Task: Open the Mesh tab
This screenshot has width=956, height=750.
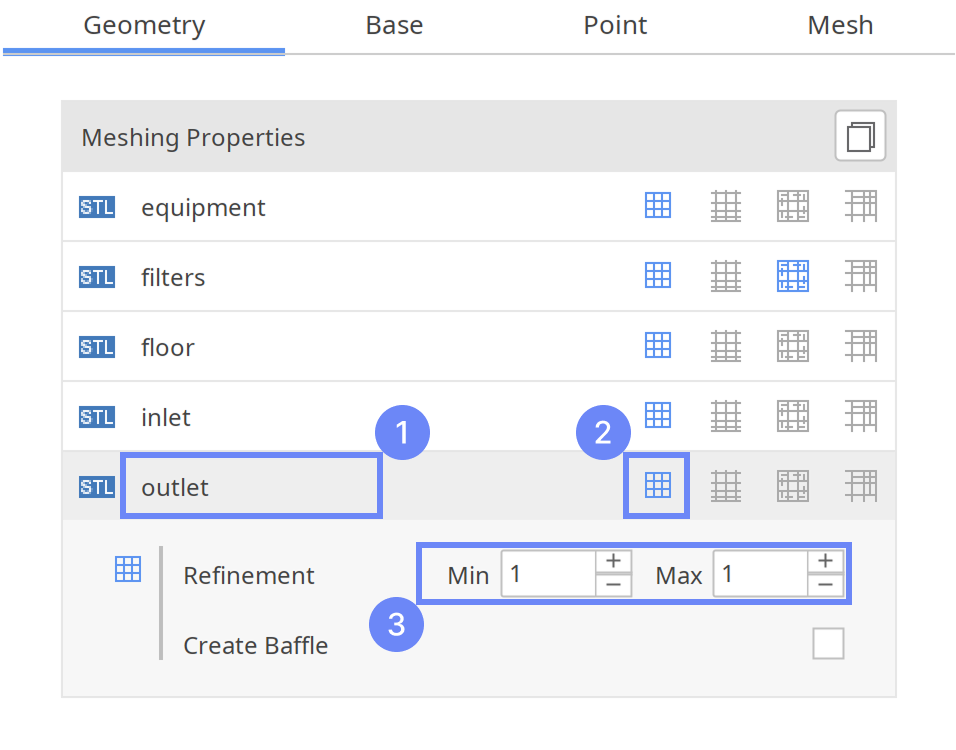Action: tap(840, 25)
